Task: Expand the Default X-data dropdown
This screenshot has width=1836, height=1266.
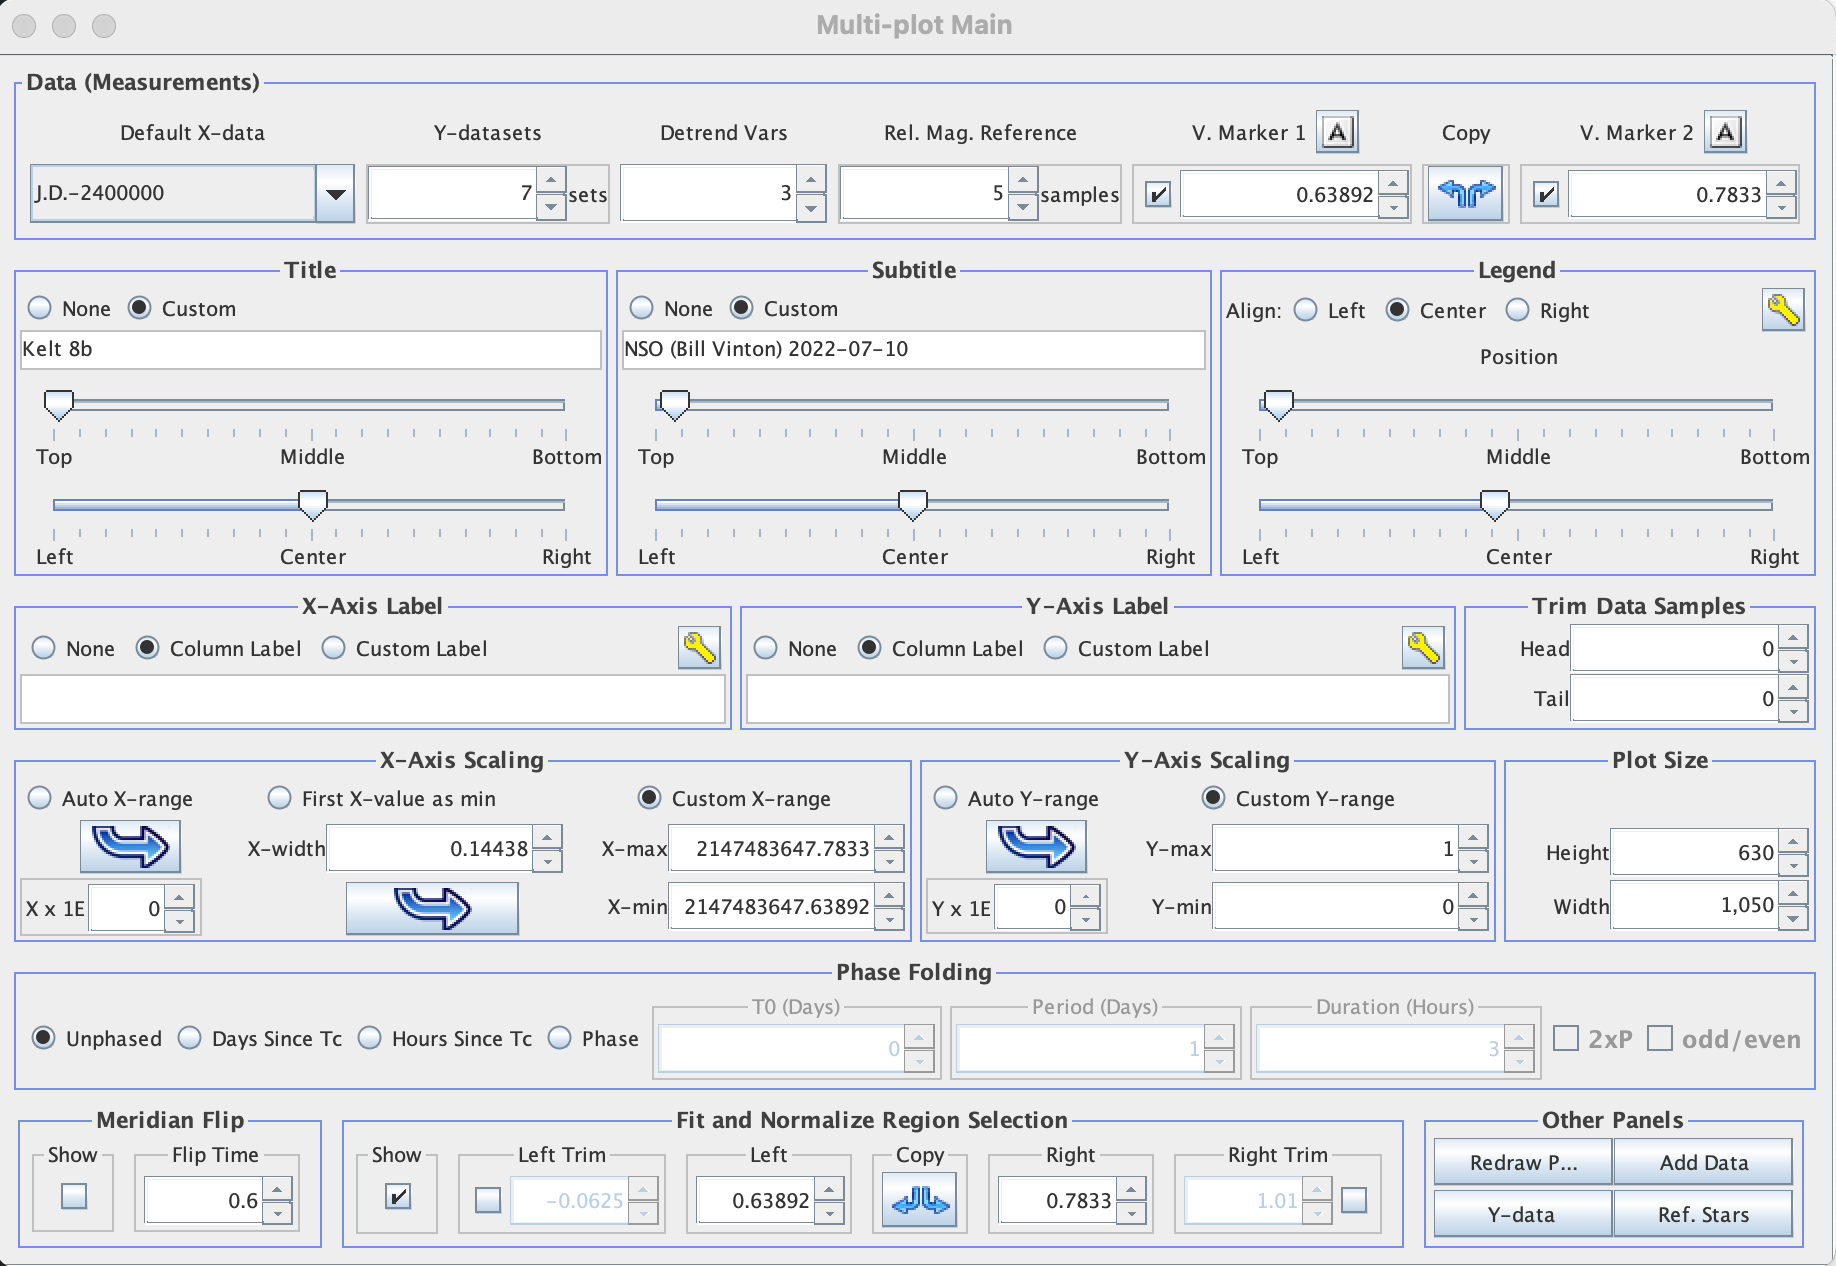Action: coord(335,193)
